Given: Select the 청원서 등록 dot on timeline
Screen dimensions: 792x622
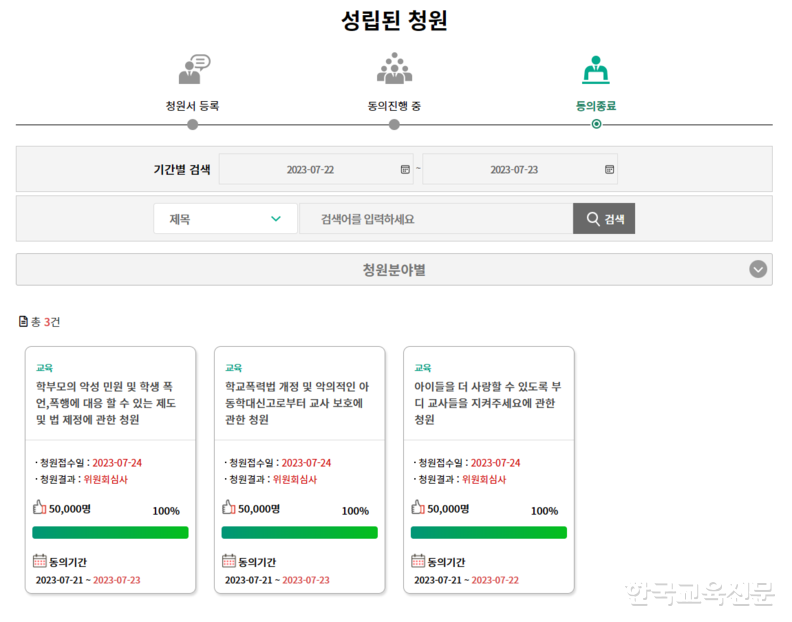Looking at the screenshot, I should tap(193, 125).
